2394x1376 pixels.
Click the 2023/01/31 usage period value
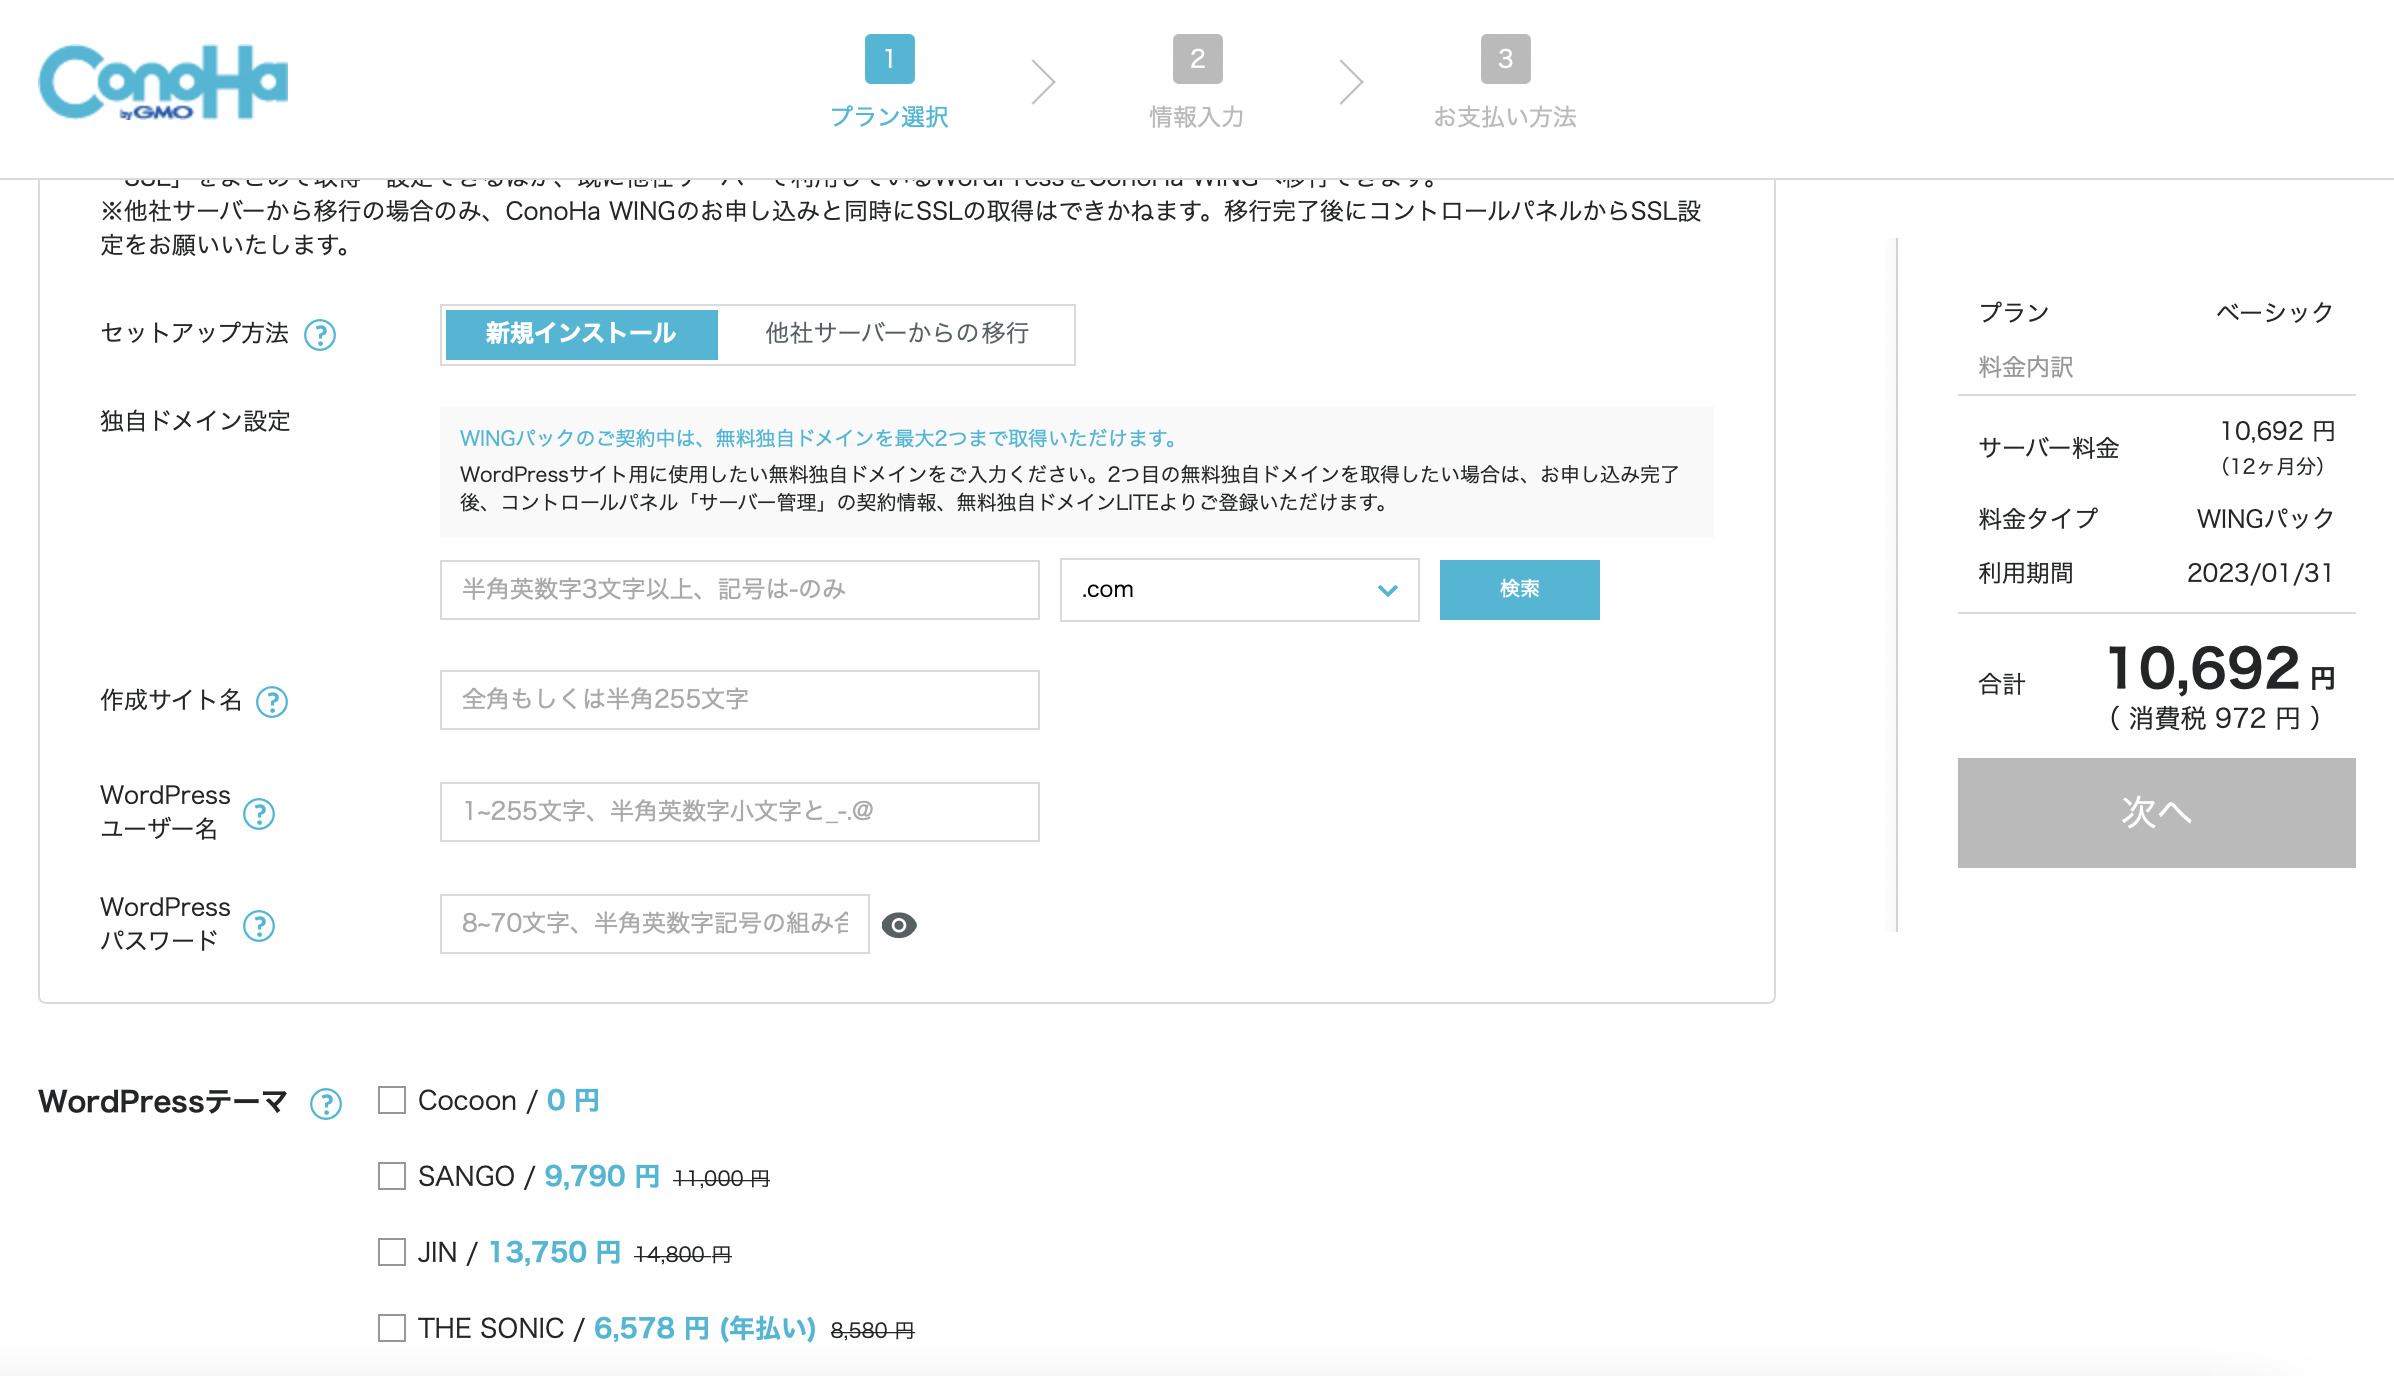pos(2260,573)
